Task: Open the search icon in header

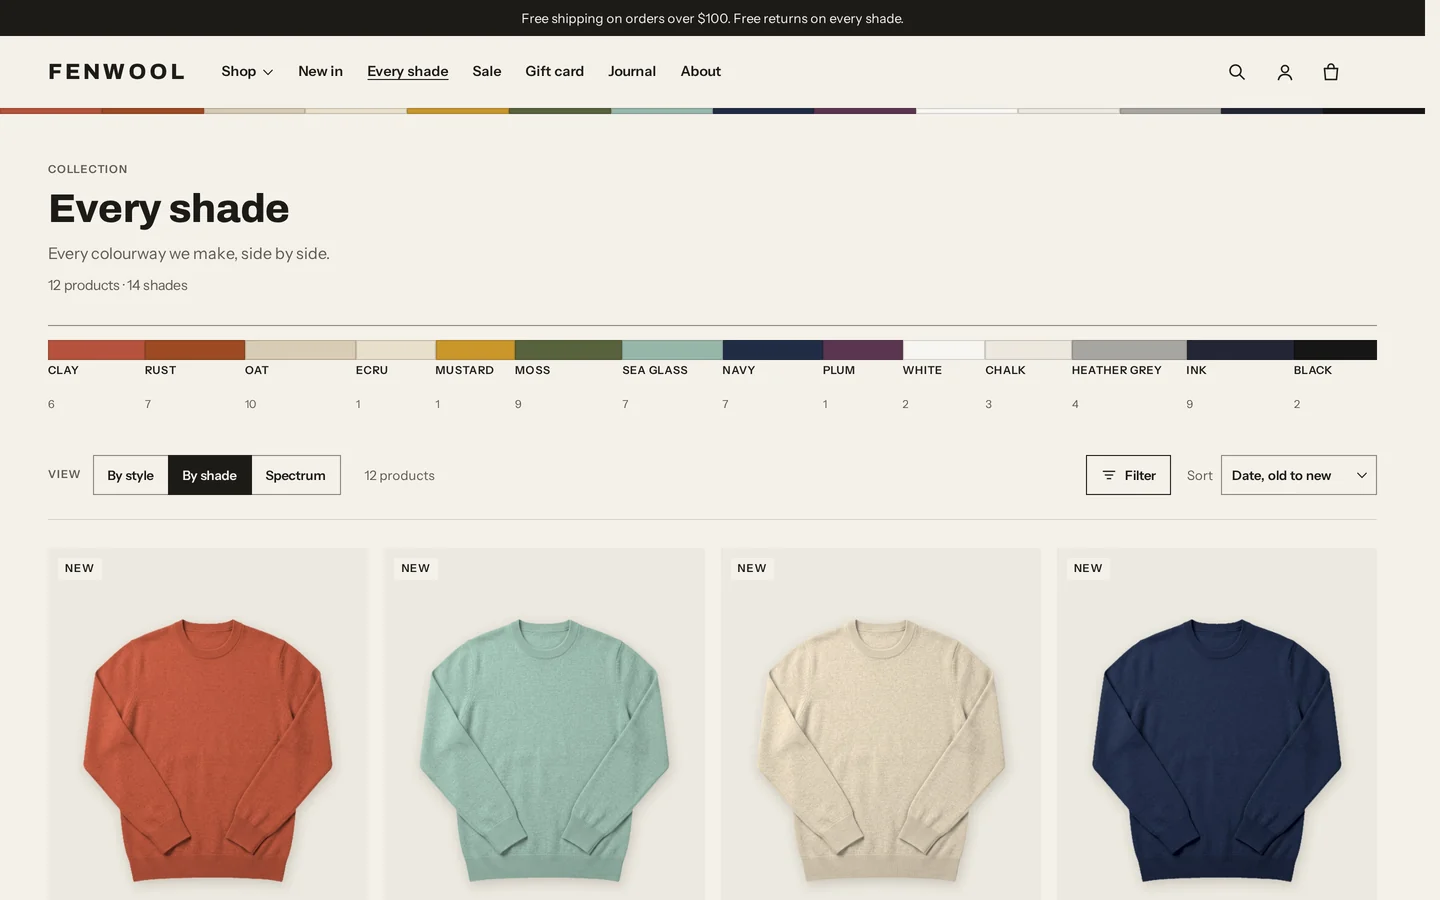Action: (1237, 72)
